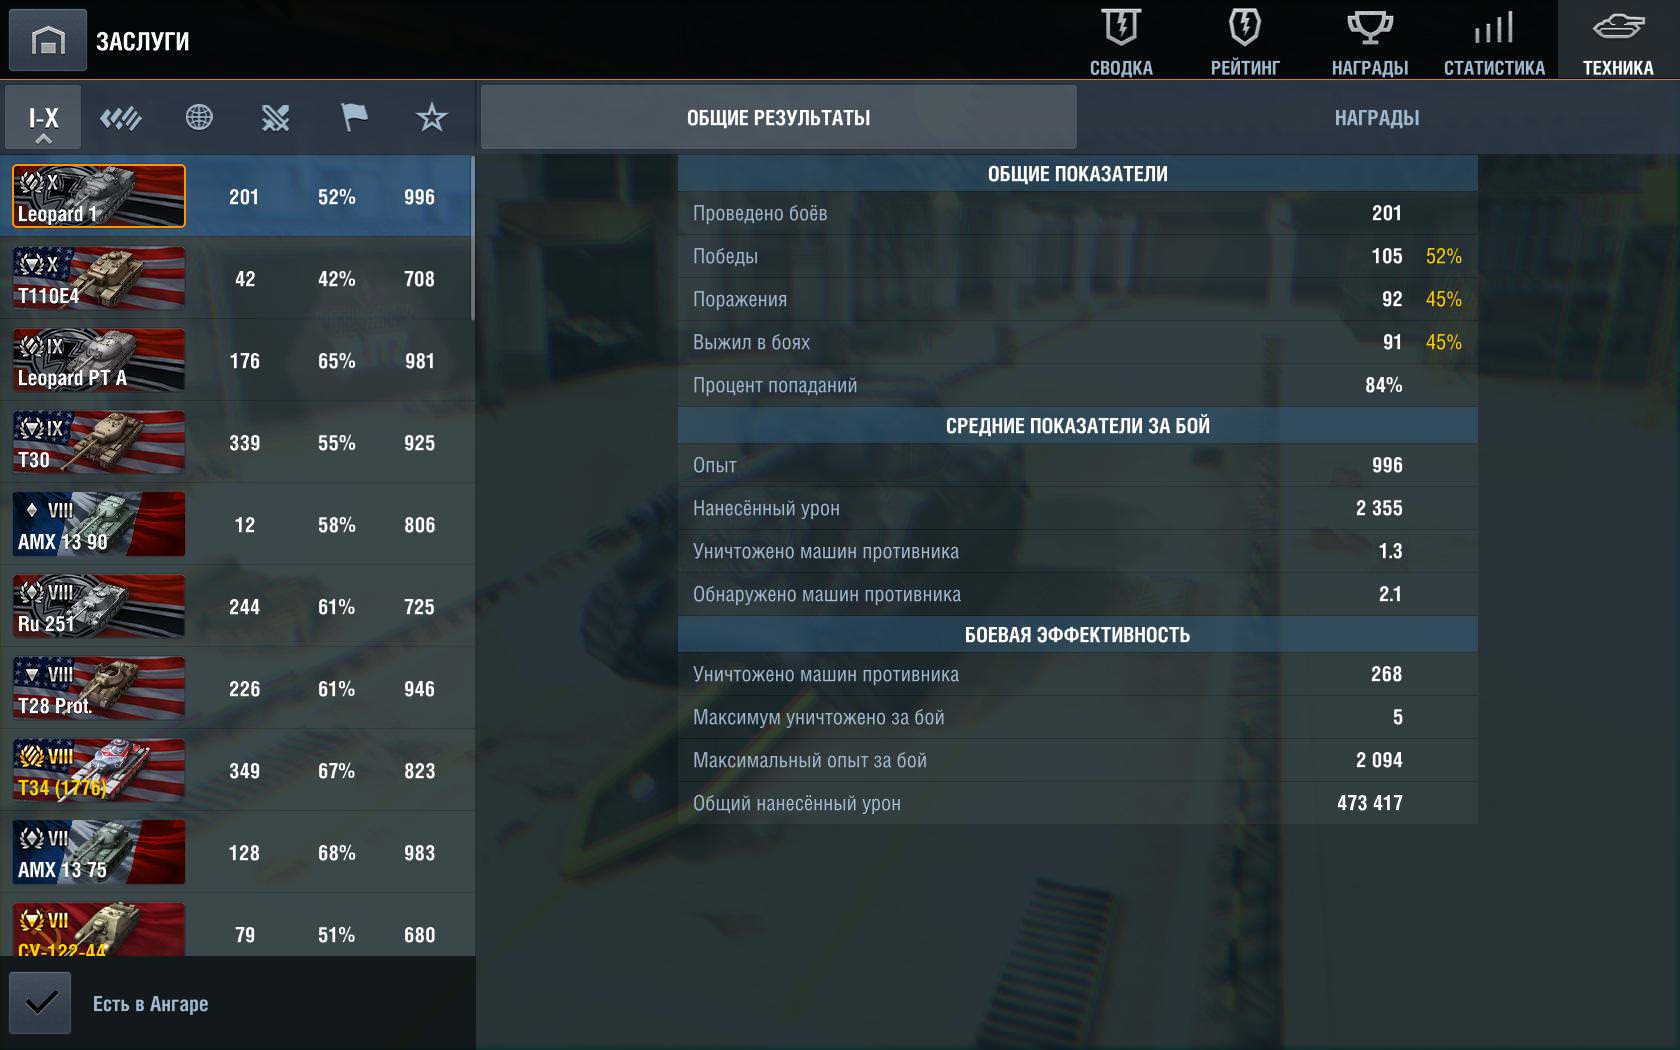Click the Боевая эффективность section header
This screenshot has height=1050, width=1680.
pyautogui.click(x=1078, y=635)
